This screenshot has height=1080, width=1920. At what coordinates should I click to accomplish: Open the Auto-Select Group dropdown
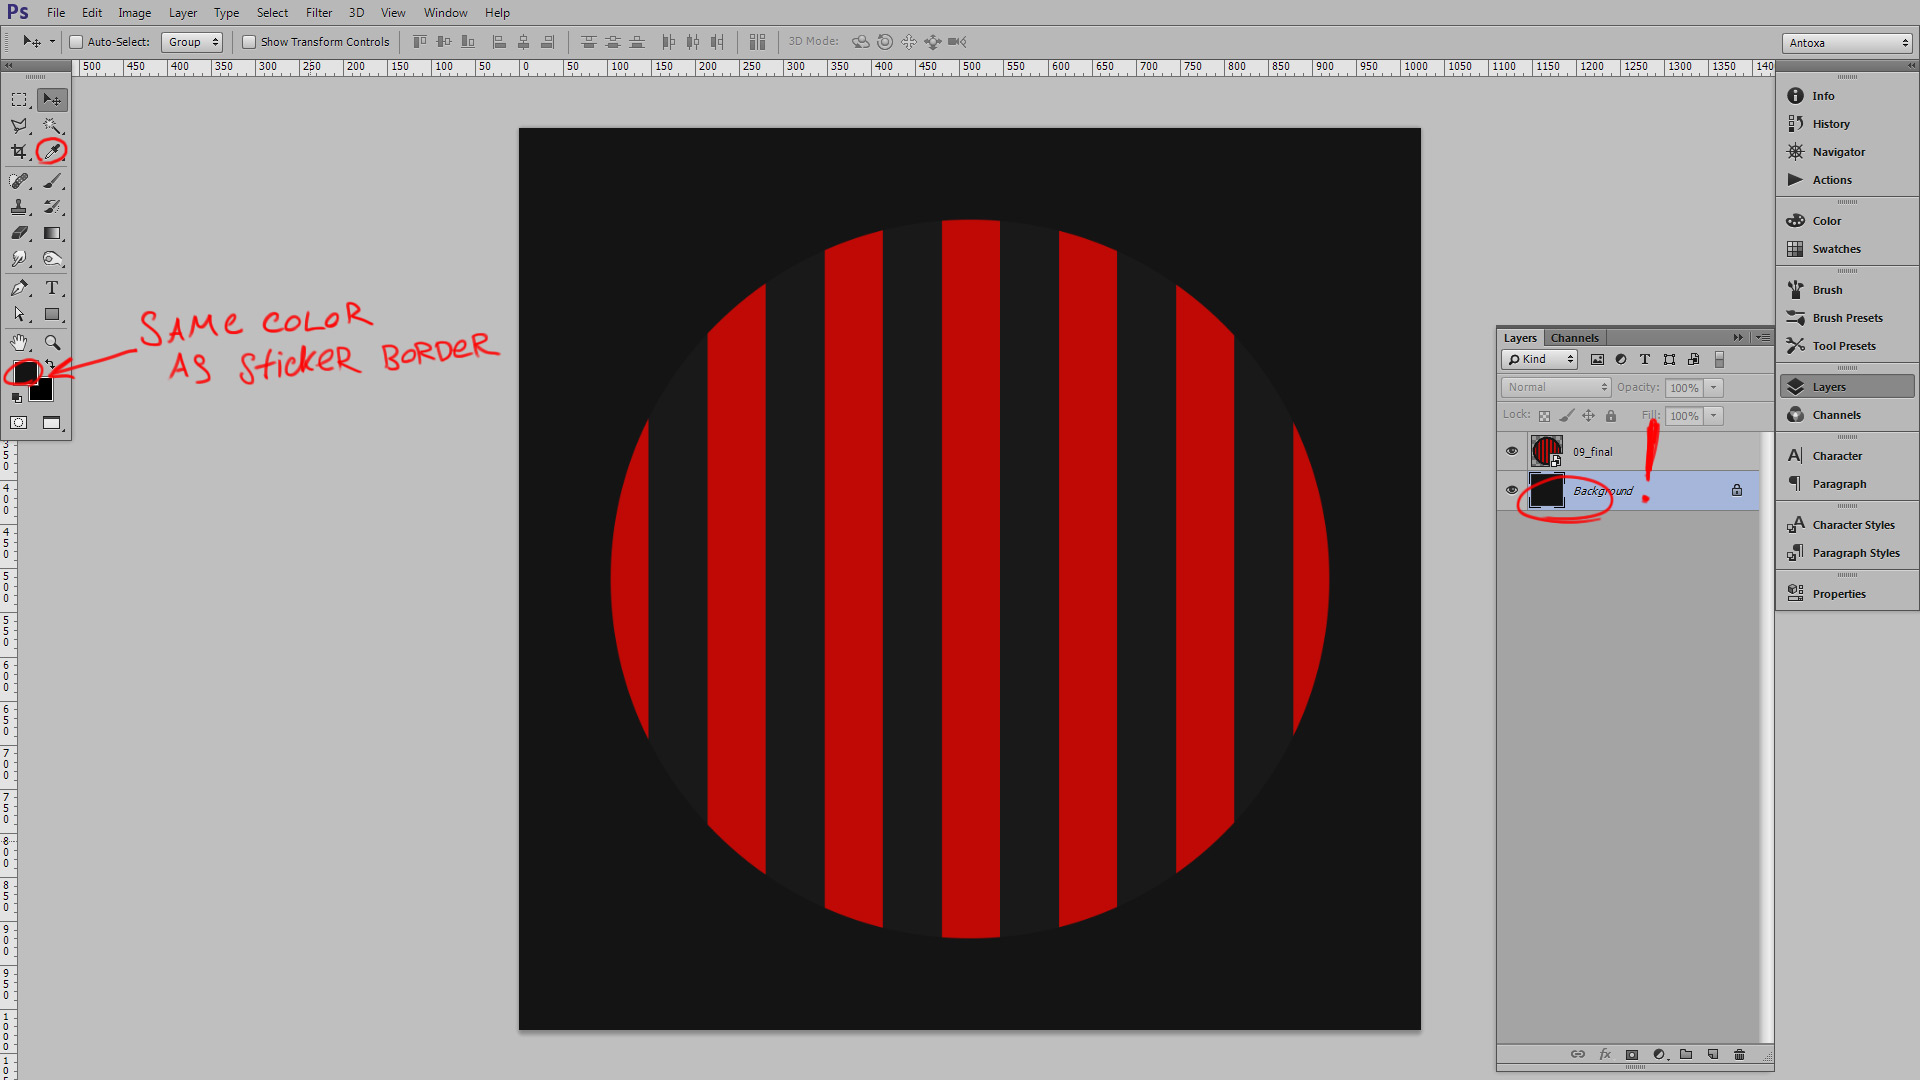tap(192, 42)
